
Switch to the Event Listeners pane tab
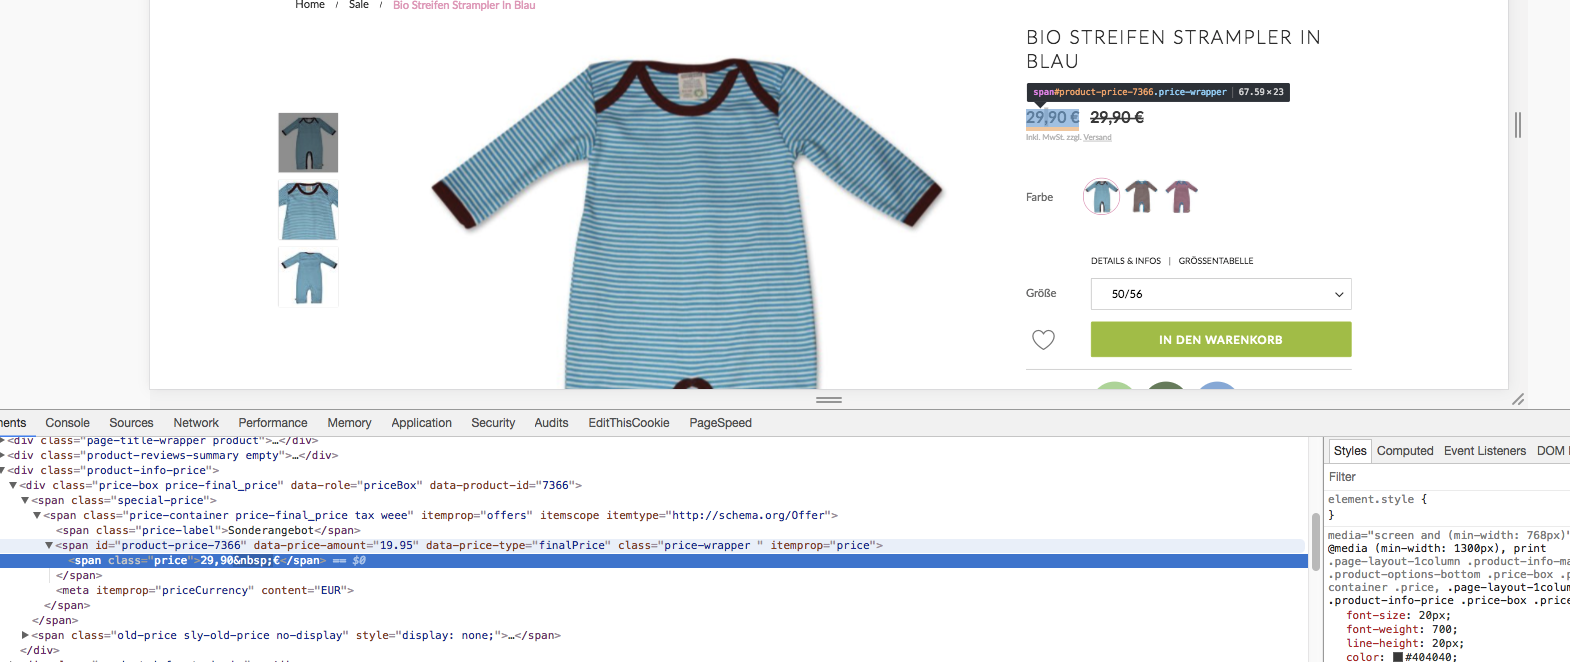pos(1485,451)
